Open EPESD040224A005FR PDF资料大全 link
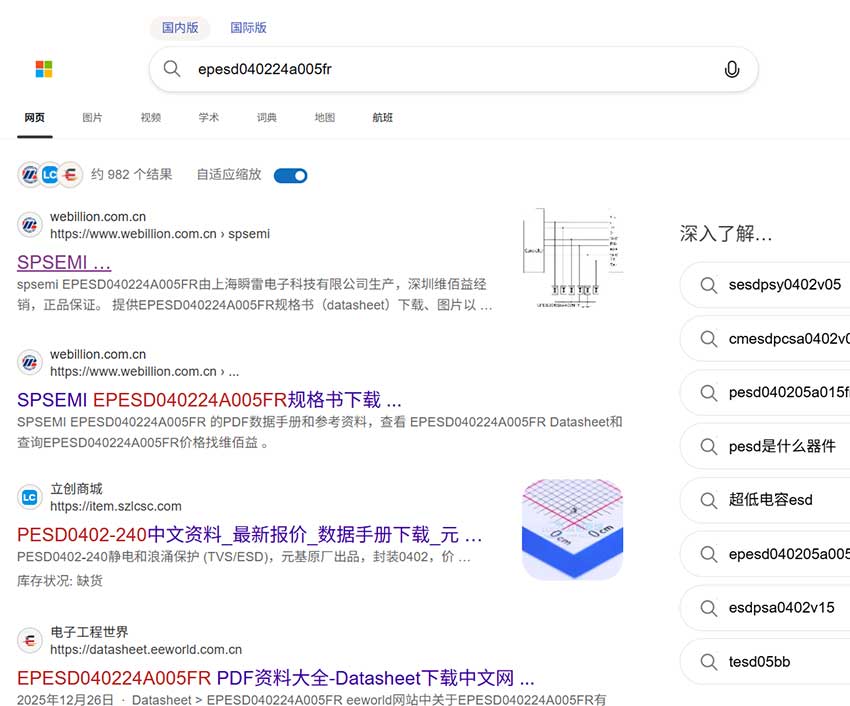850x706 pixels. 276,678
